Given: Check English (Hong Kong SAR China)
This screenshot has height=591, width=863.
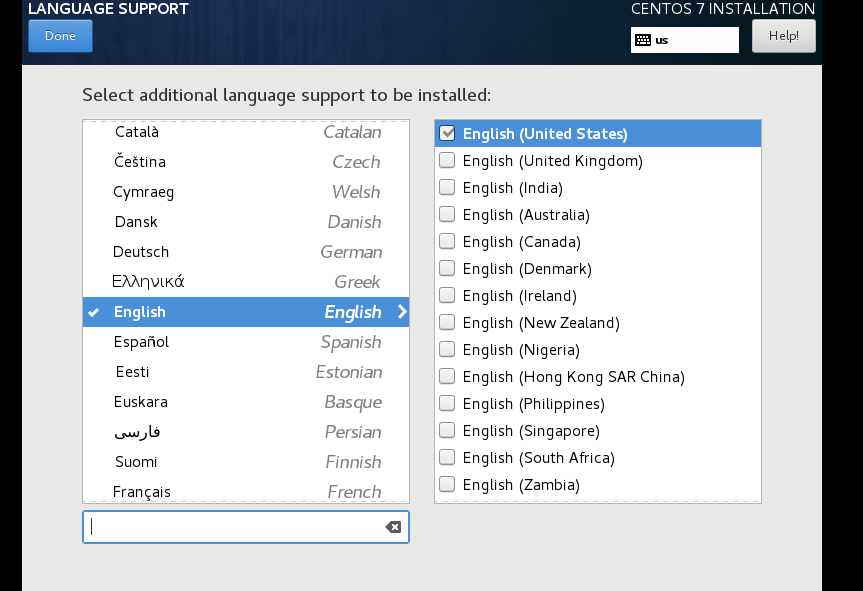Looking at the screenshot, I should coord(447,376).
